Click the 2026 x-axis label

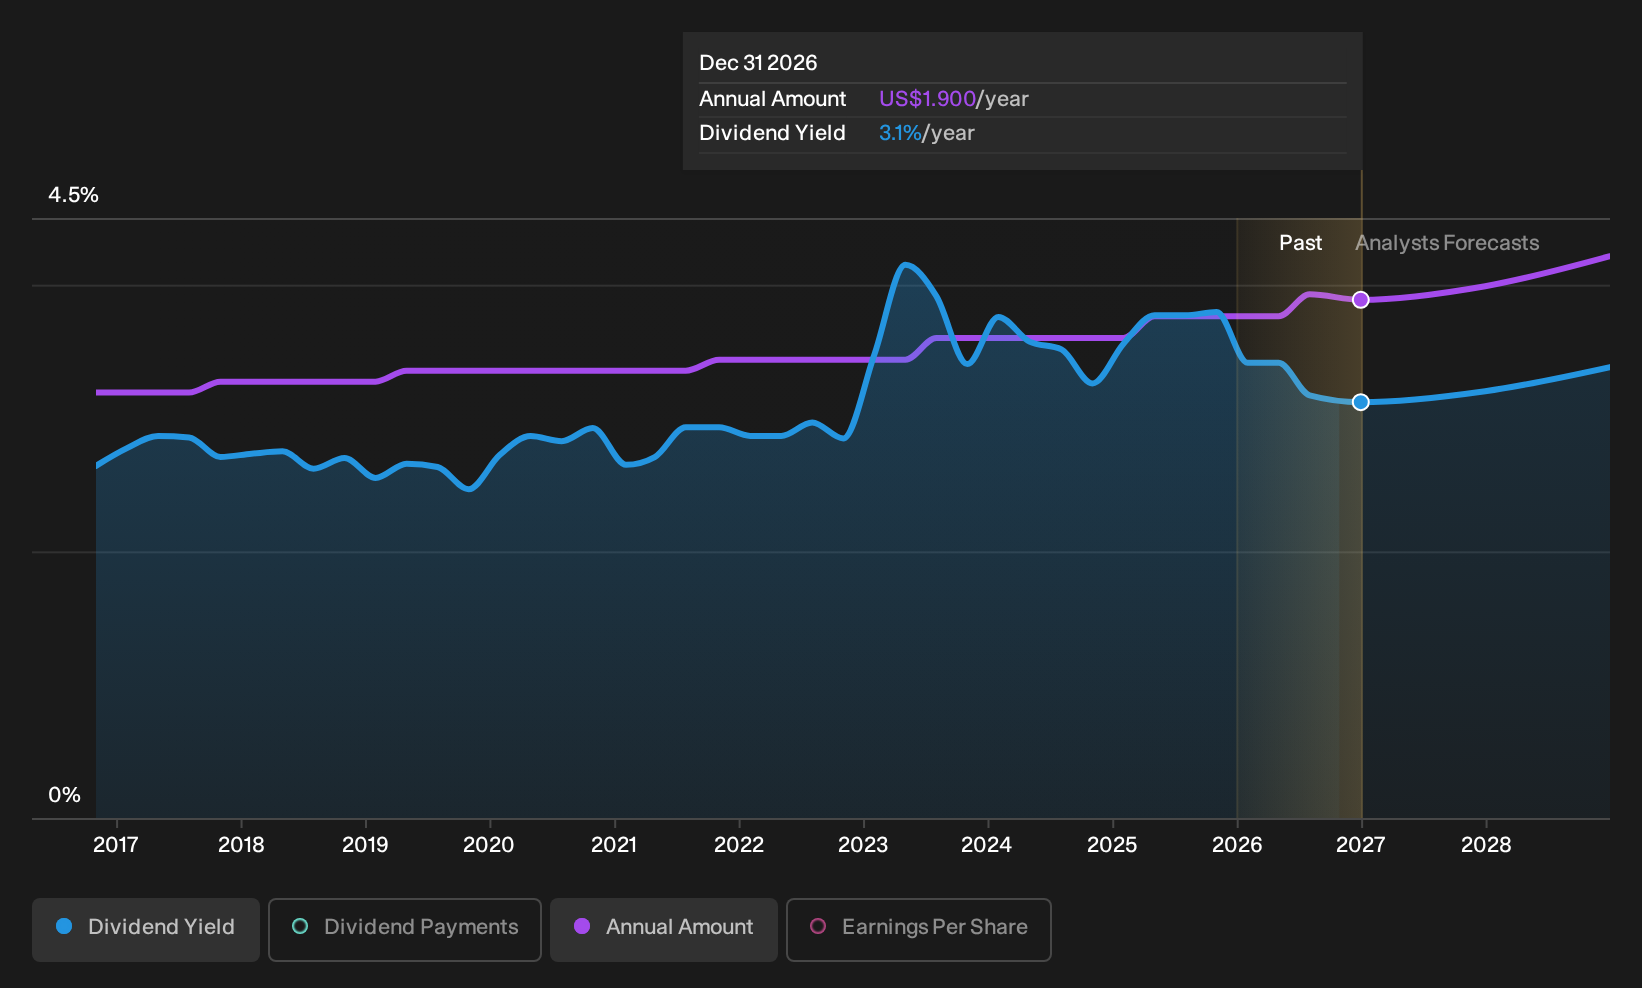point(1237,845)
